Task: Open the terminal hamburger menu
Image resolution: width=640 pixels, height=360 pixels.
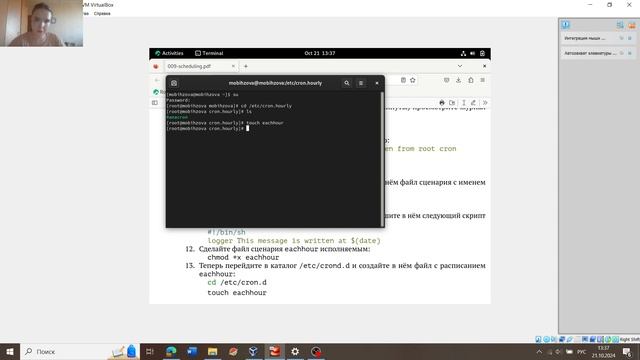Action: (361, 83)
